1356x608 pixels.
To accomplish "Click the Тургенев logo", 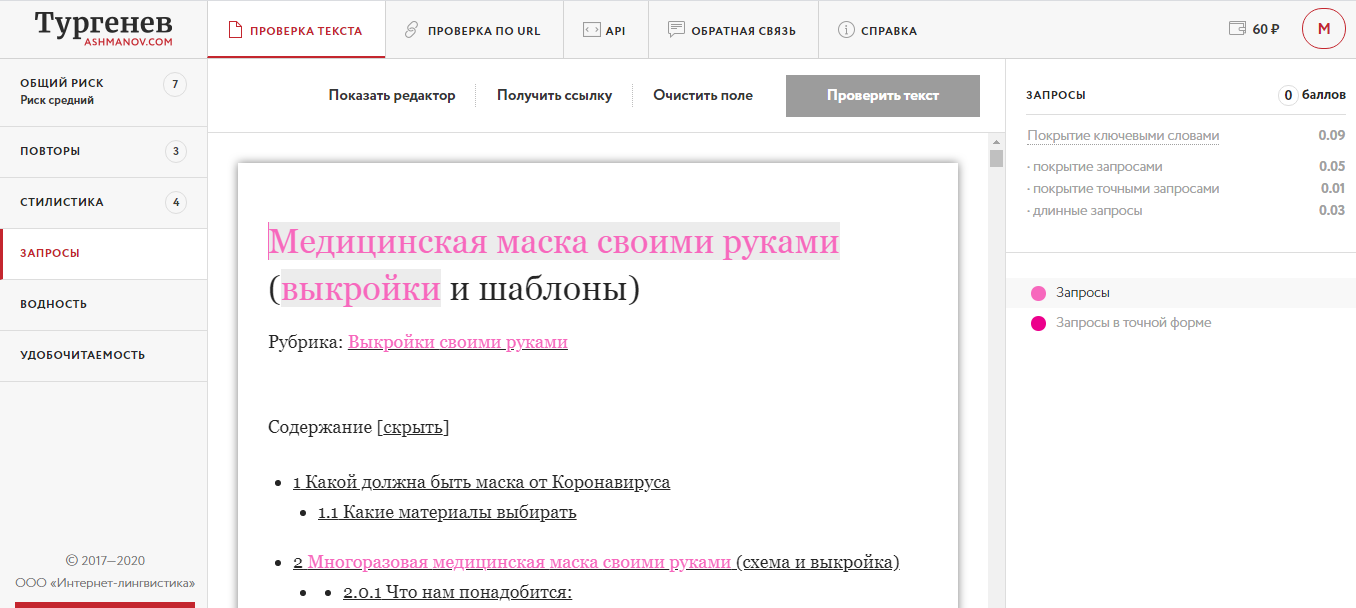I will tap(103, 29).
